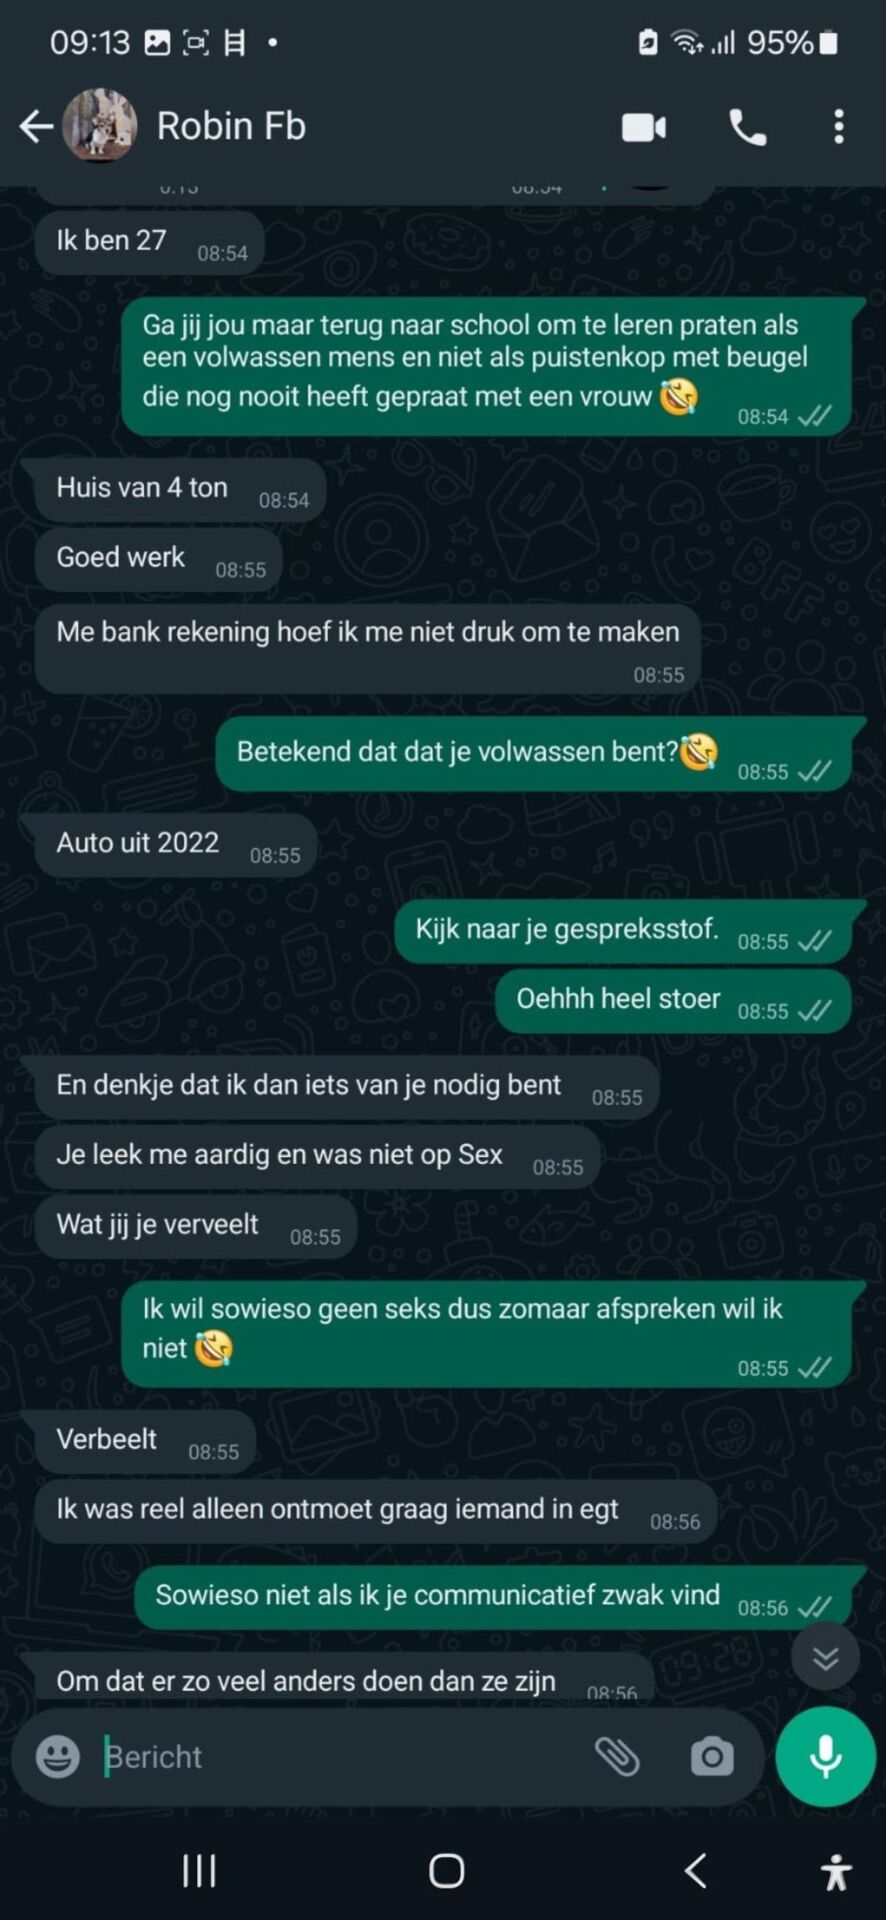The width and height of the screenshot is (886, 1920).
Task: Open the emoji picker
Action: click(58, 1757)
